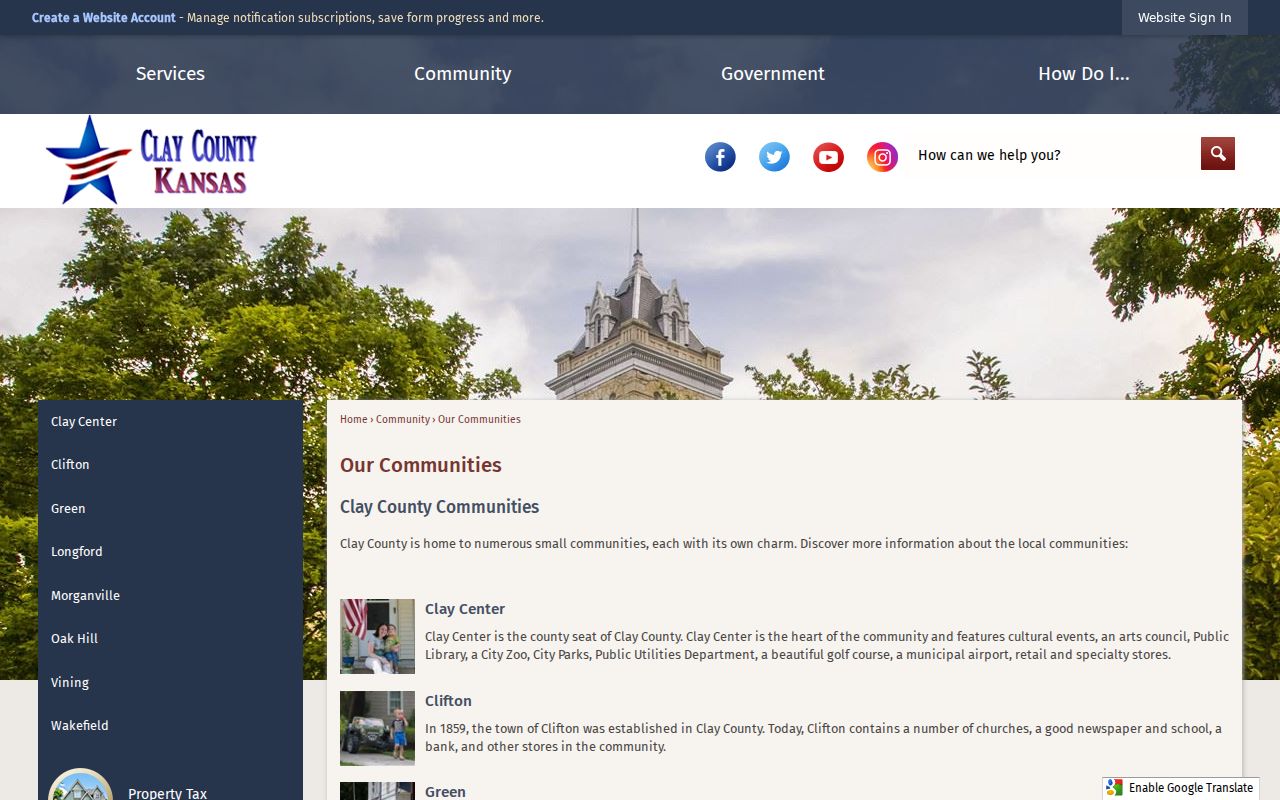Select Clifton in the sidebar
This screenshot has height=800, width=1280.
170,465
